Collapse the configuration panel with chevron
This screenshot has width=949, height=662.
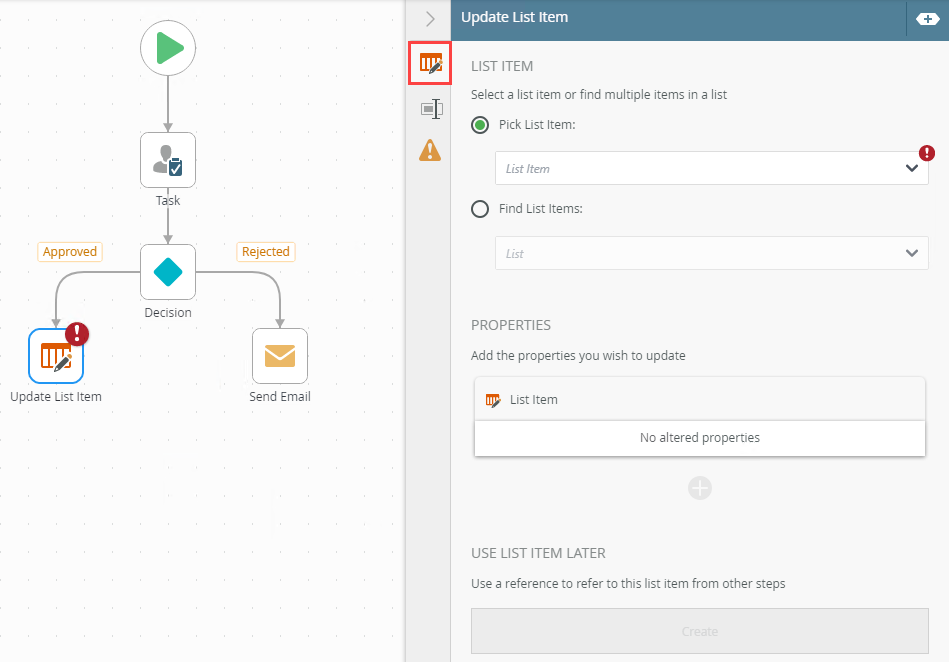point(430,19)
